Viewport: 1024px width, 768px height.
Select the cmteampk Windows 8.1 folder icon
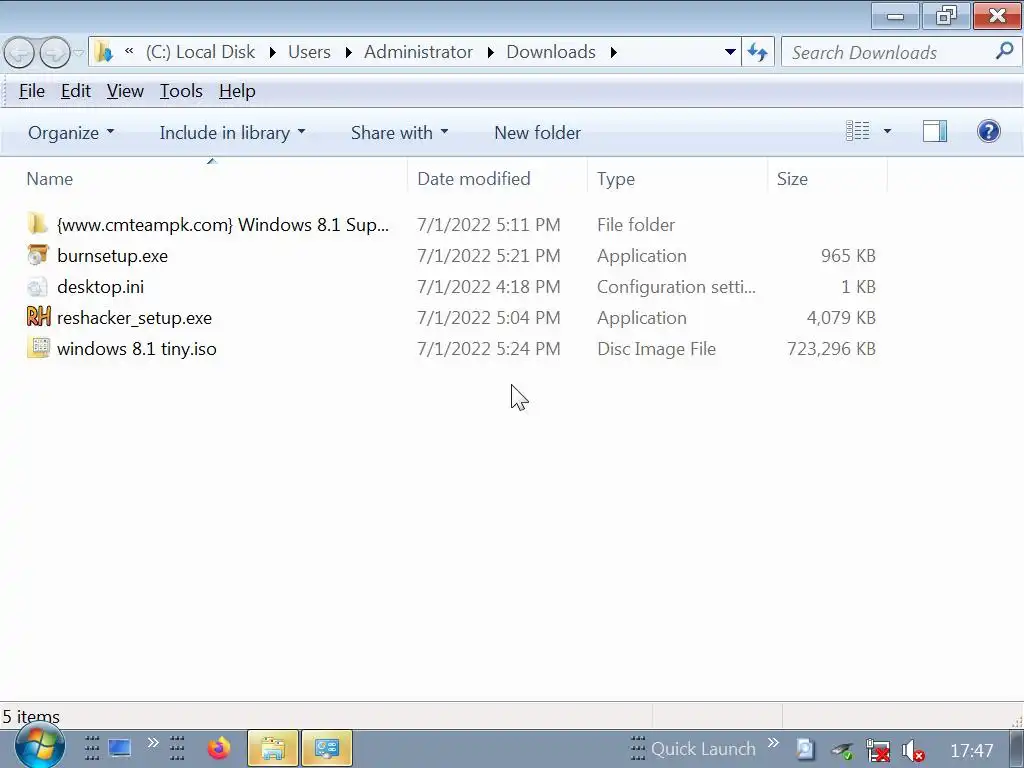[x=37, y=224]
